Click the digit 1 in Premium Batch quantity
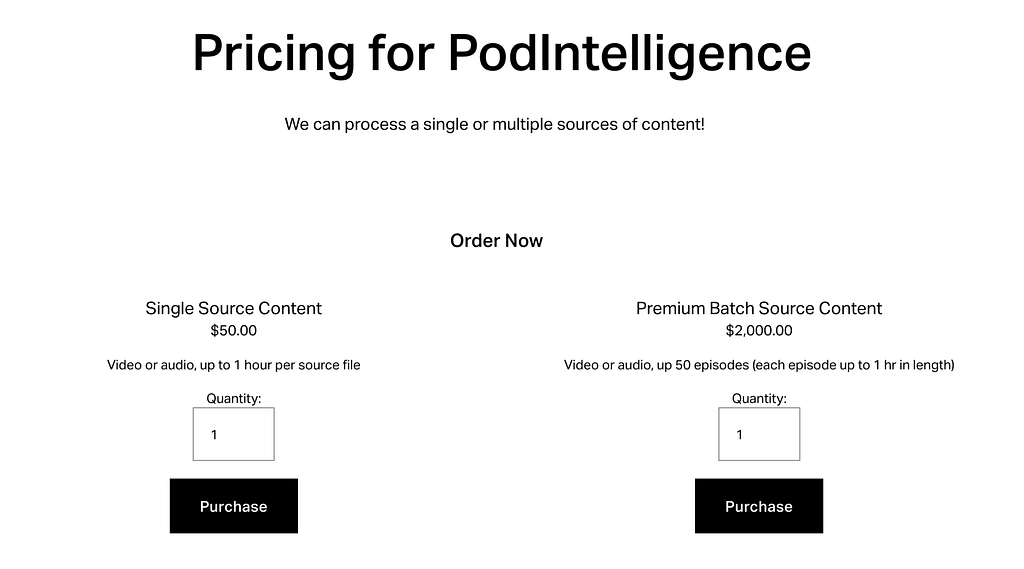The image size is (1024, 569). coord(739,435)
